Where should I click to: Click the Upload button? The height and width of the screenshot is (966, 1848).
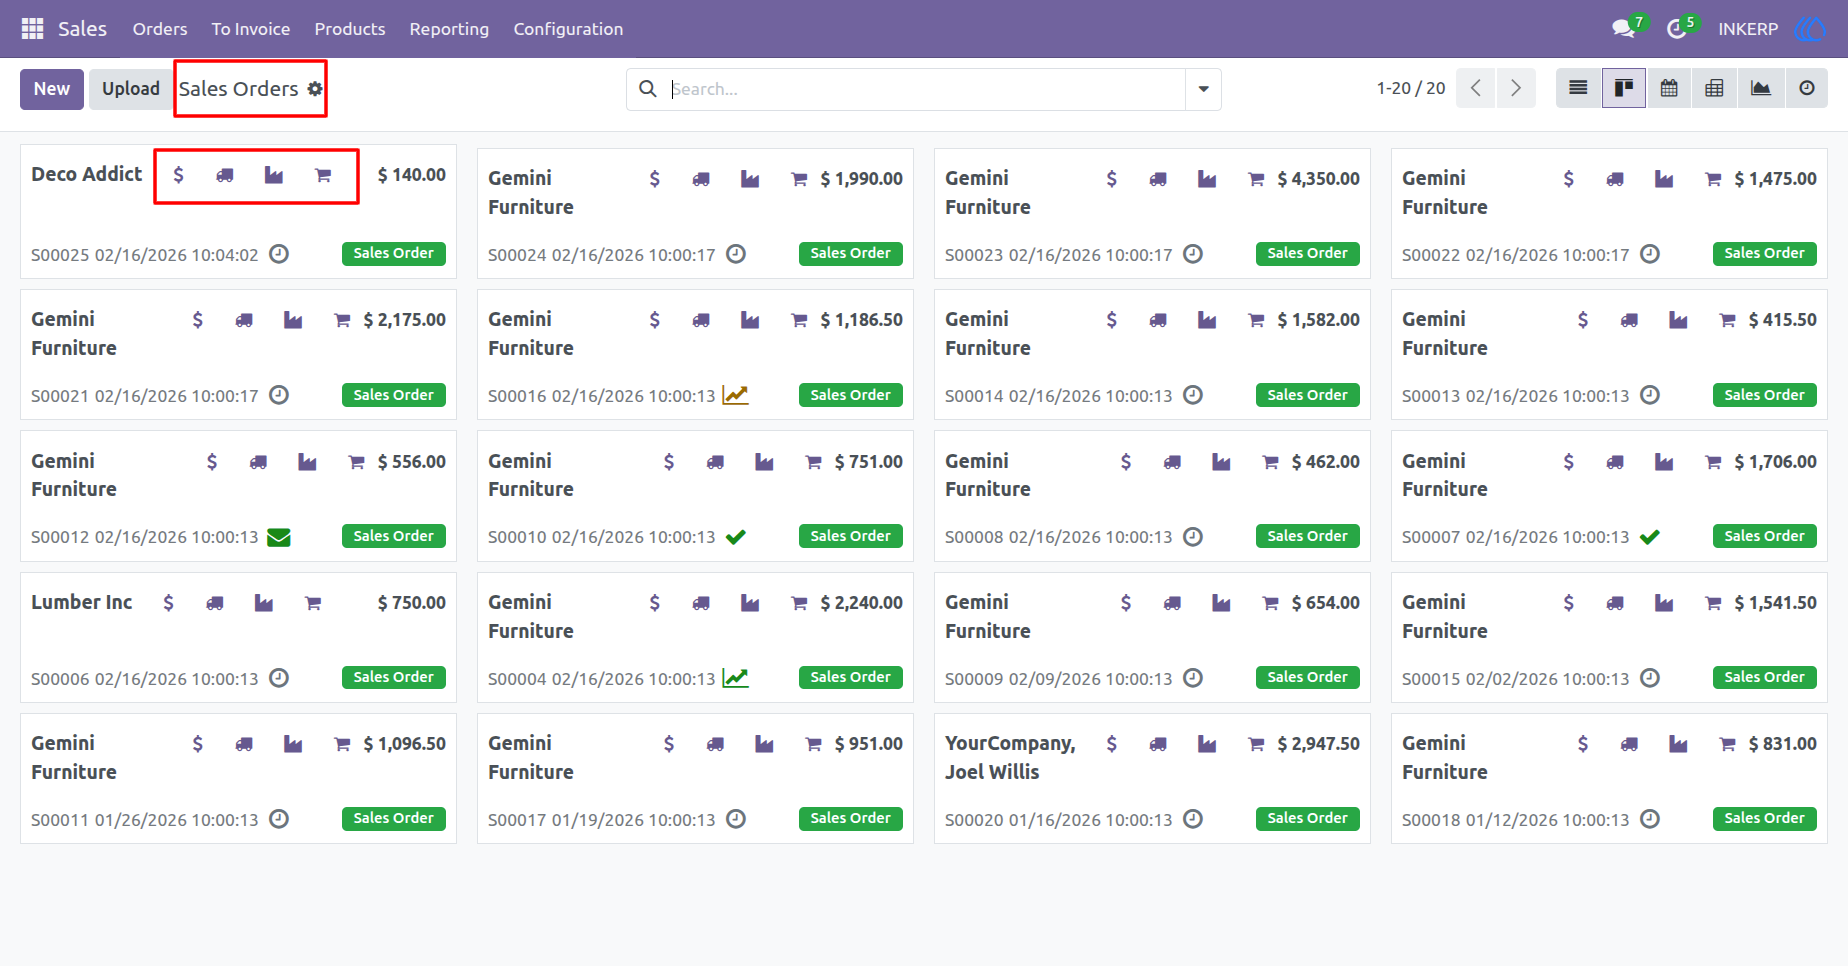pyautogui.click(x=131, y=89)
